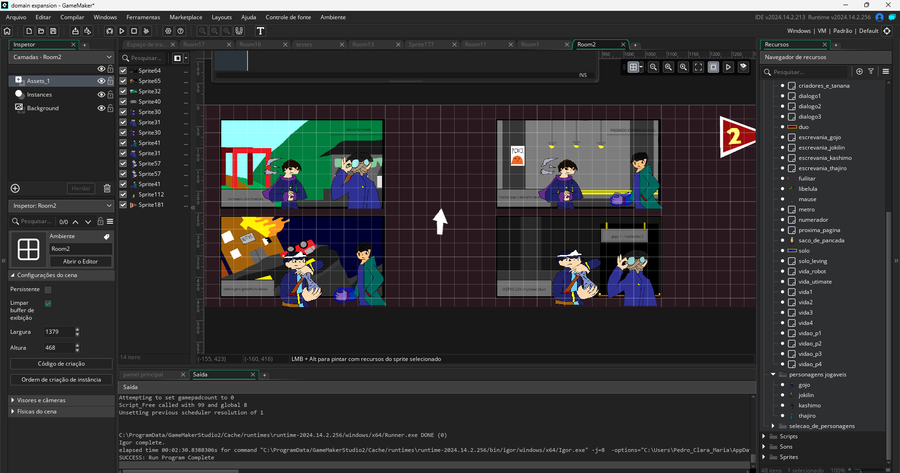Stop the game with the stop icon
Screen dimensions: 900x473
click(134, 31)
